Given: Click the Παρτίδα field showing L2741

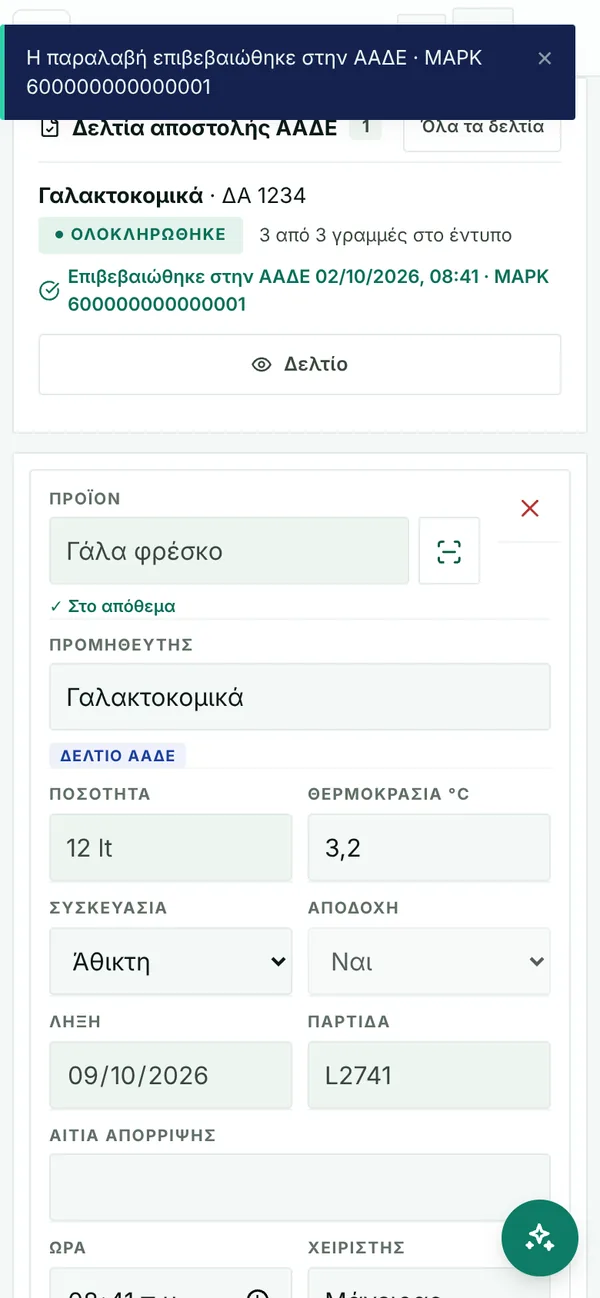Looking at the screenshot, I should (x=429, y=1075).
